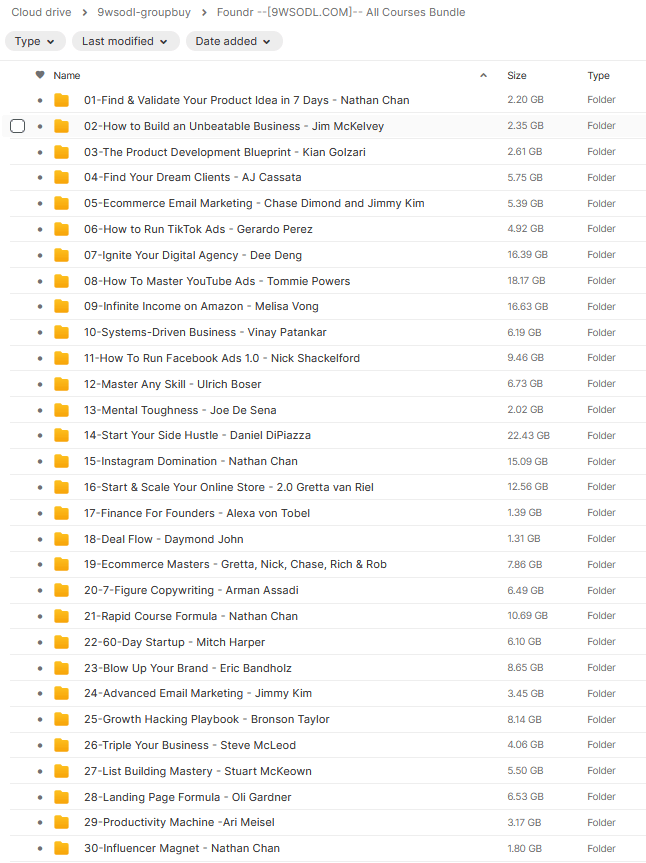Click the heart favorite column header icon
The width and height of the screenshot is (646, 863).
click(40, 75)
